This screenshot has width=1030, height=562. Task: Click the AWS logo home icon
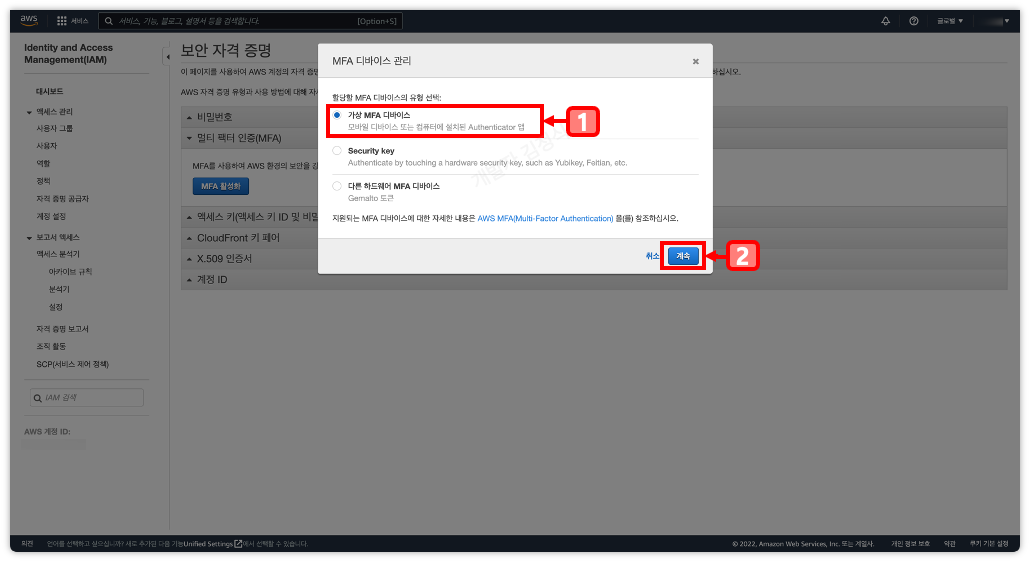point(29,20)
